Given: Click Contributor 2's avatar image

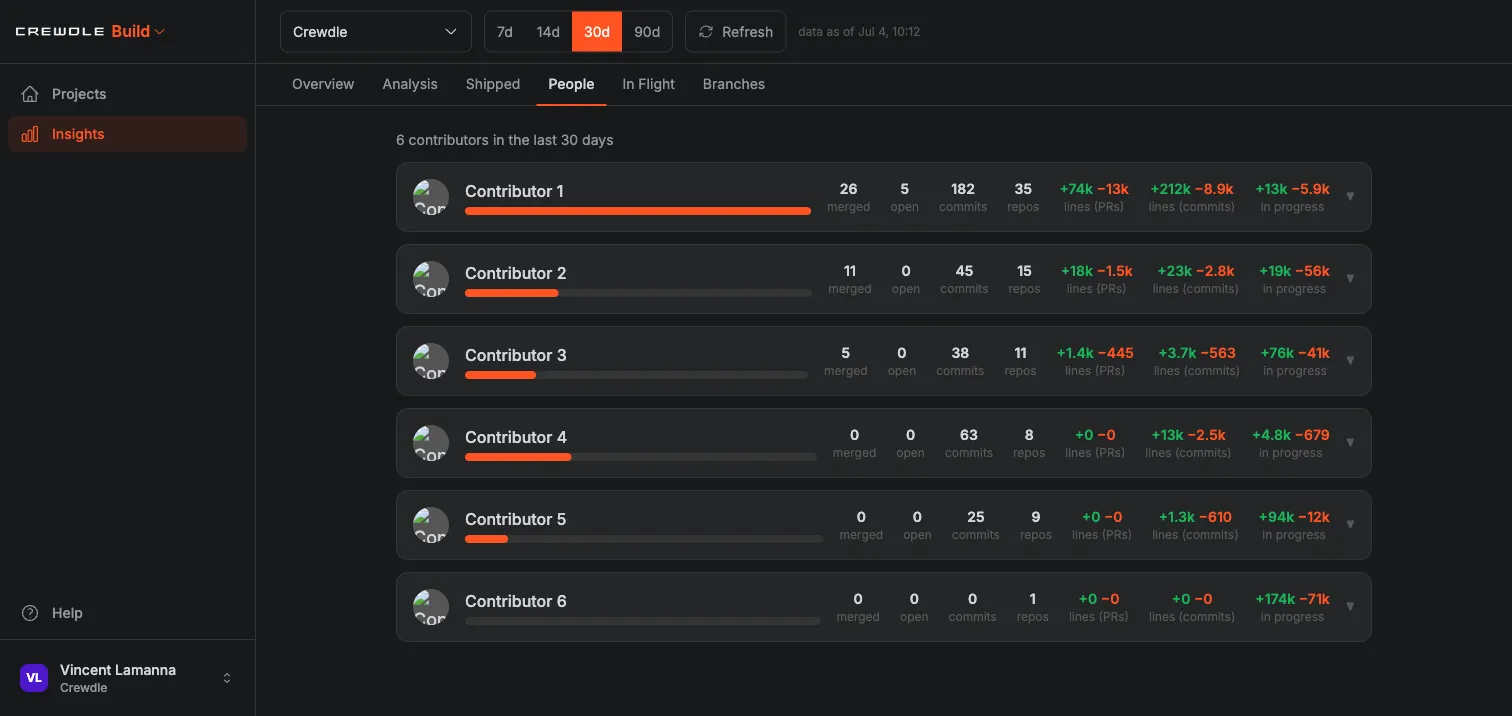Looking at the screenshot, I should [431, 279].
